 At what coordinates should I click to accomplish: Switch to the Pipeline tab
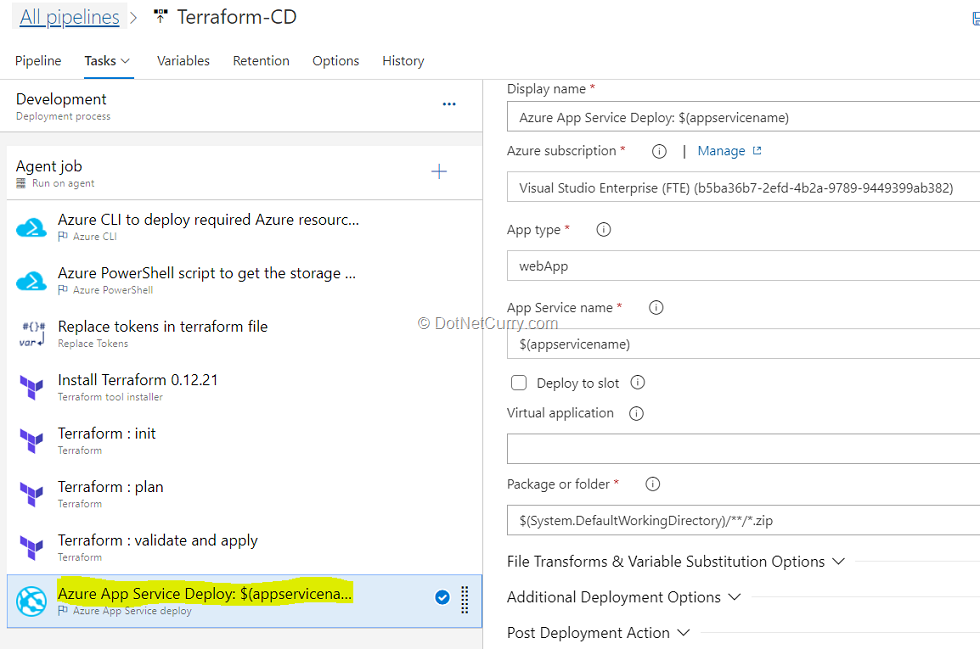[x=38, y=61]
